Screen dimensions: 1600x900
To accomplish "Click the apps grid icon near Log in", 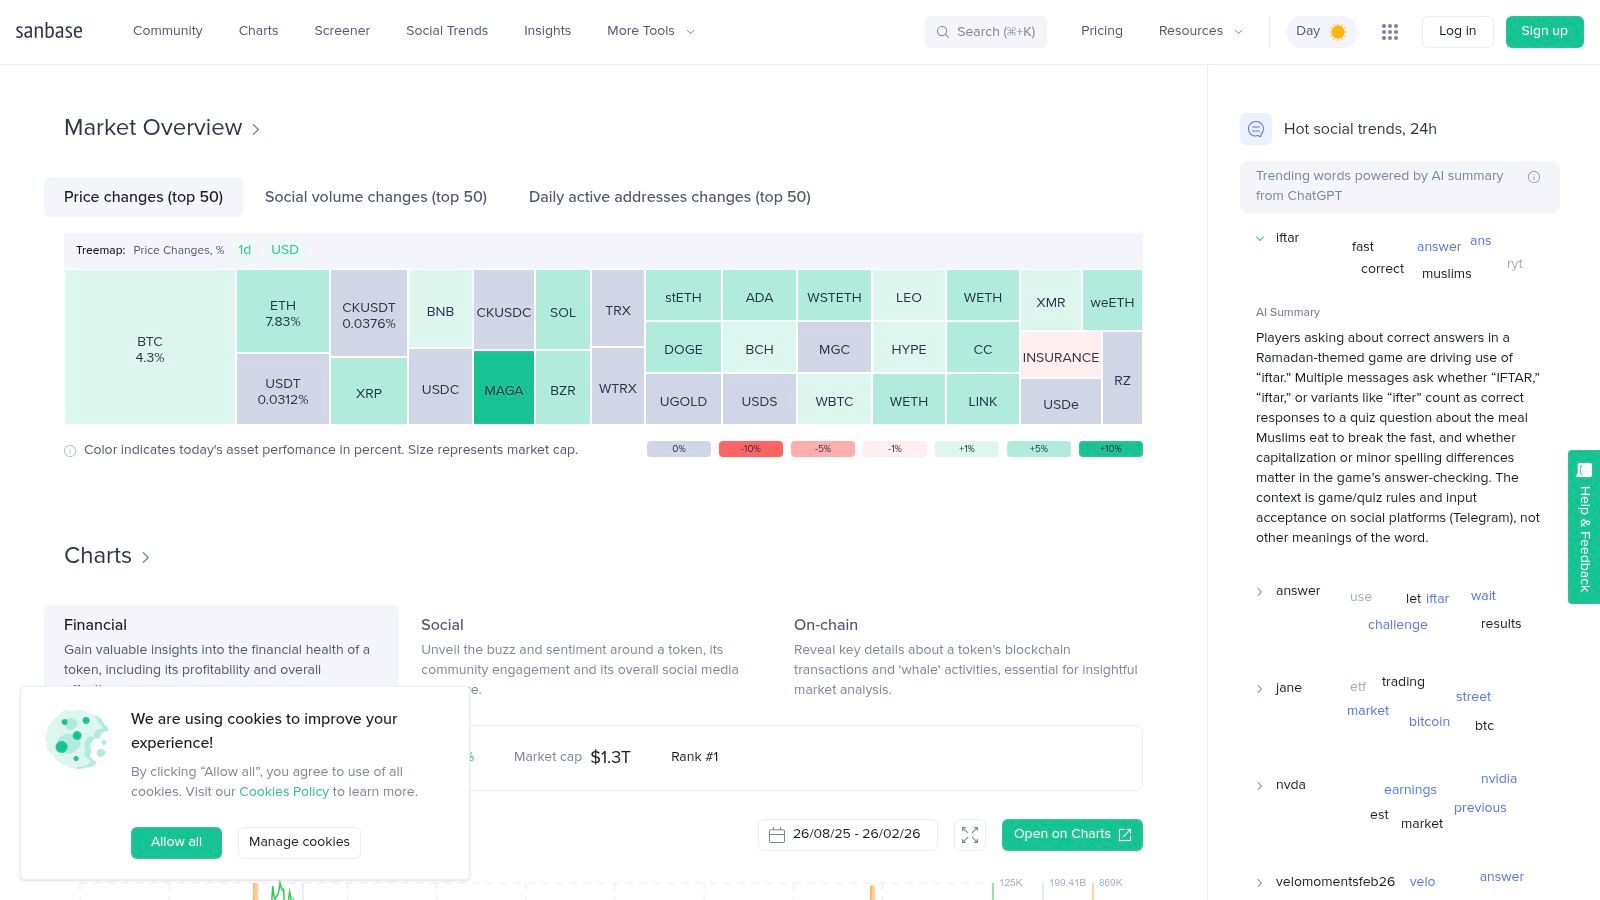I will click(x=1389, y=31).
